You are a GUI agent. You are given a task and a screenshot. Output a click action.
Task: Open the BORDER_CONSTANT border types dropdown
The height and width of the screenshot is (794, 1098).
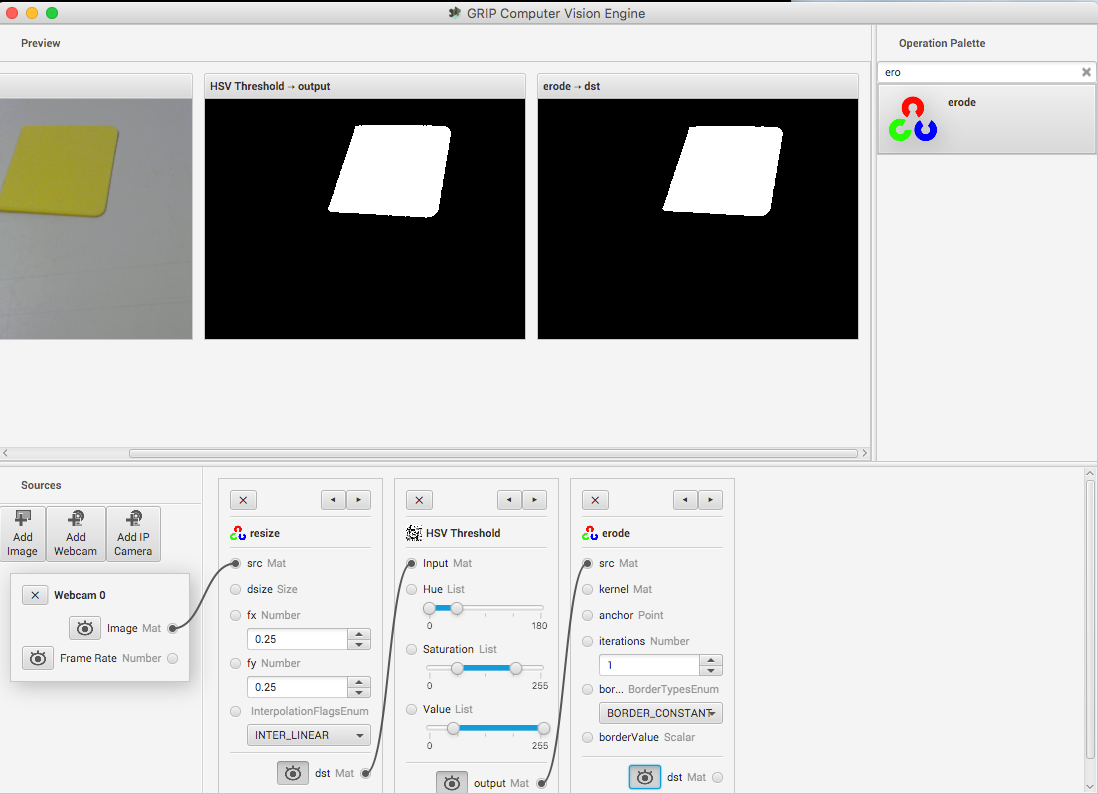(660, 712)
